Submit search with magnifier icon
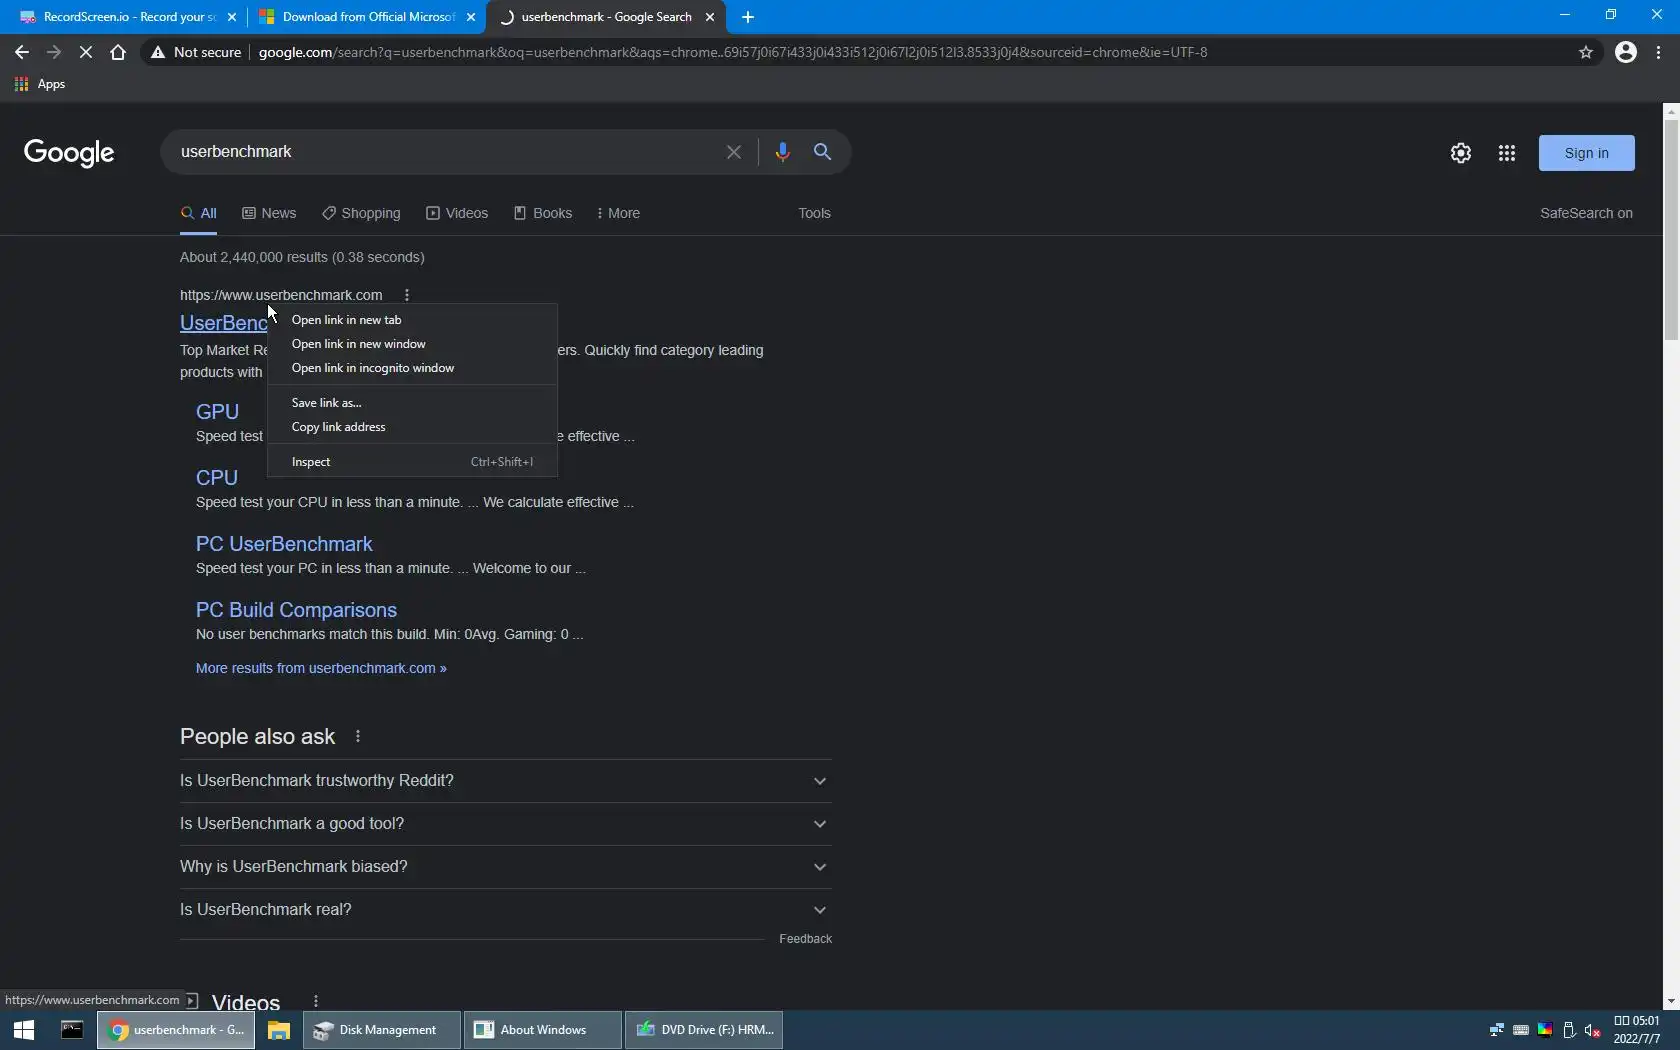This screenshot has width=1680, height=1050. point(822,152)
